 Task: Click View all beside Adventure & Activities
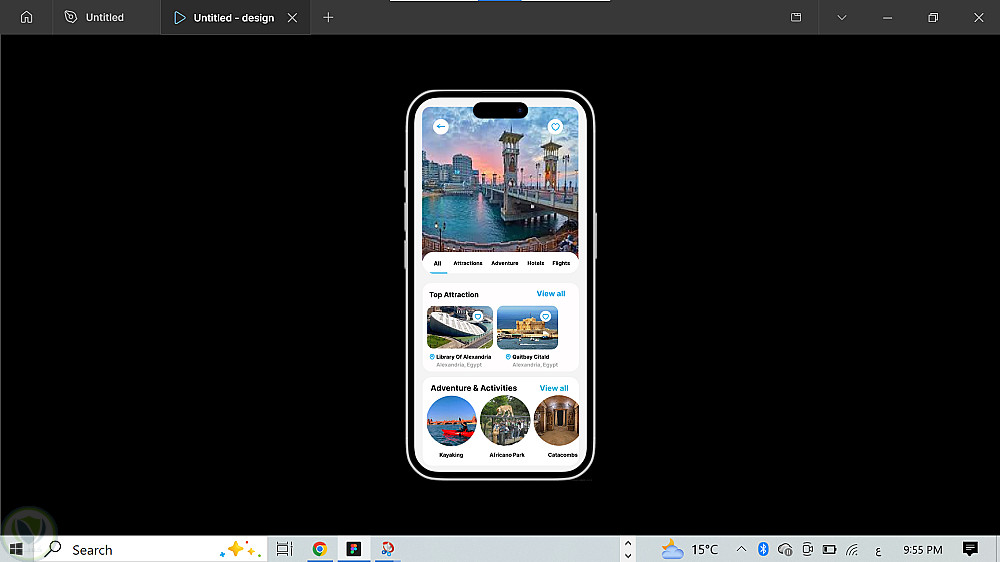pos(554,388)
